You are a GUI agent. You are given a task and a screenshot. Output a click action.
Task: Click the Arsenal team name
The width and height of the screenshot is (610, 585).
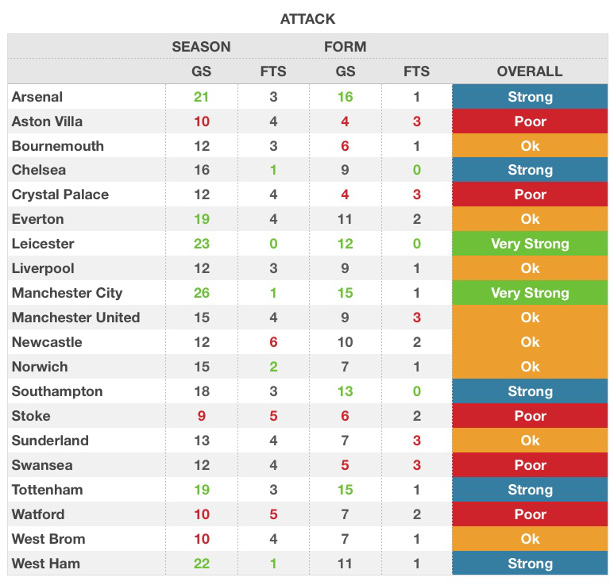(37, 97)
